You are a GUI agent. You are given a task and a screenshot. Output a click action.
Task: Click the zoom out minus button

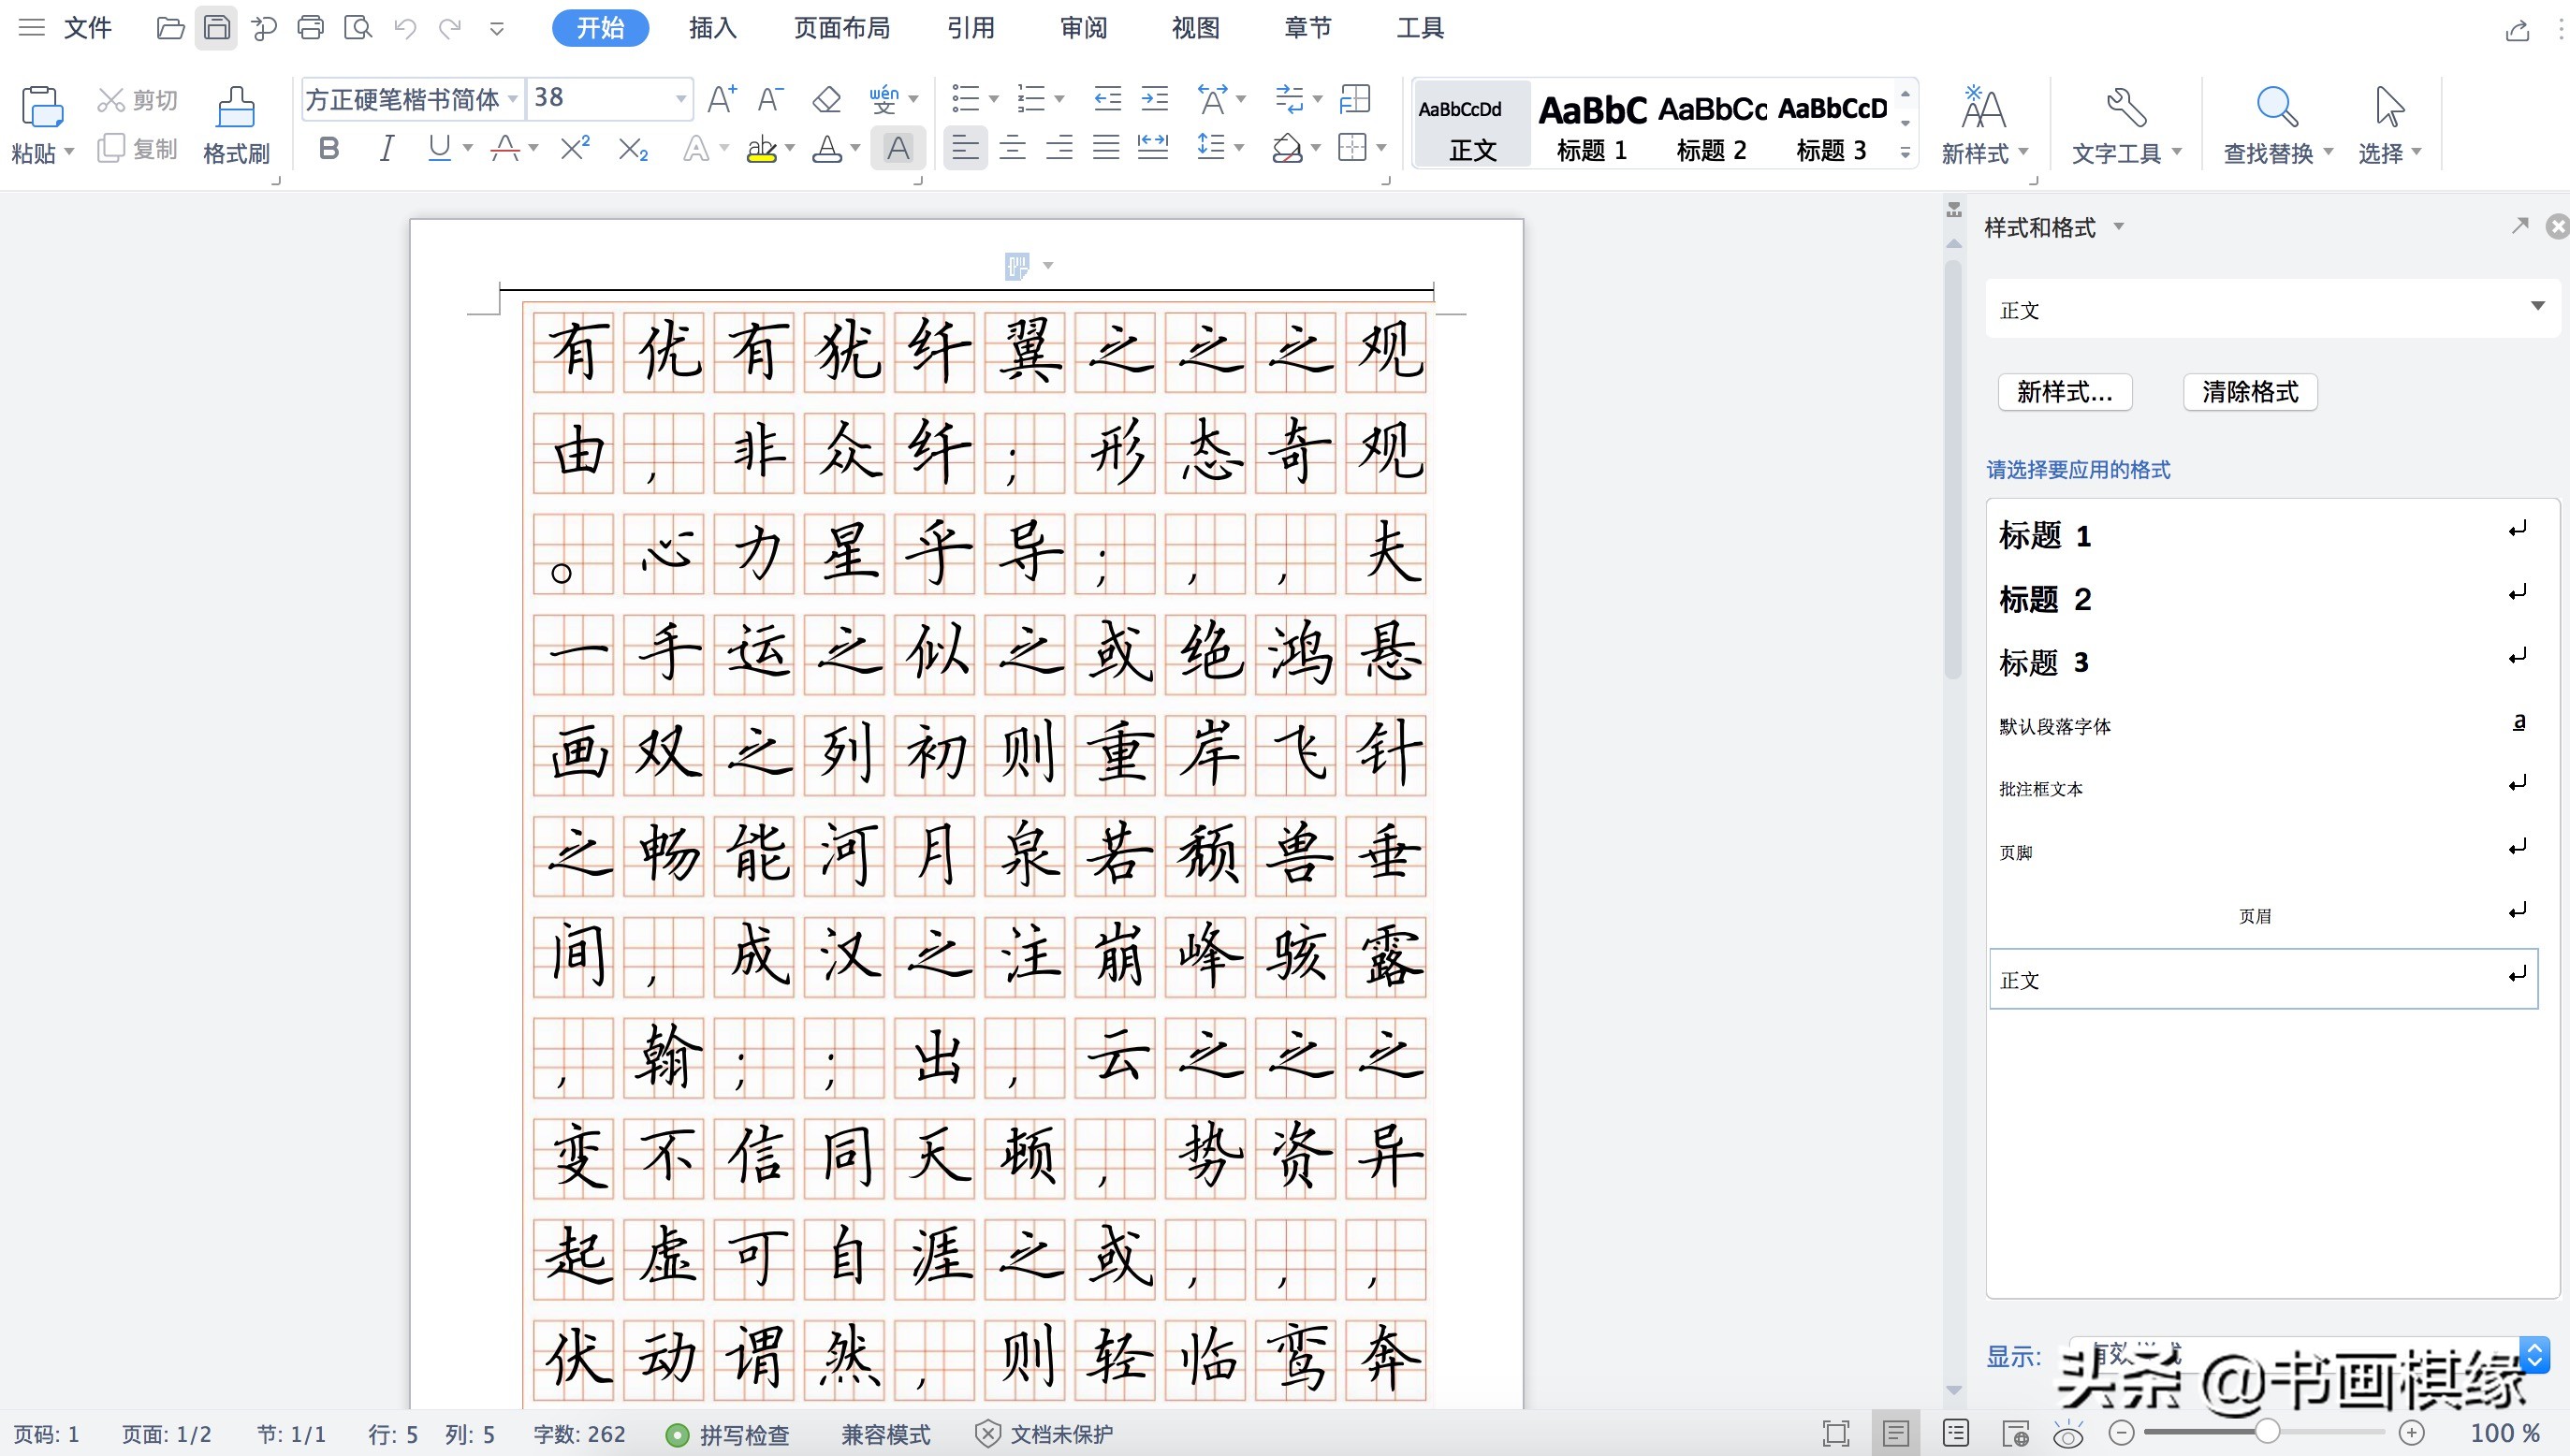tap(2121, 1433)
